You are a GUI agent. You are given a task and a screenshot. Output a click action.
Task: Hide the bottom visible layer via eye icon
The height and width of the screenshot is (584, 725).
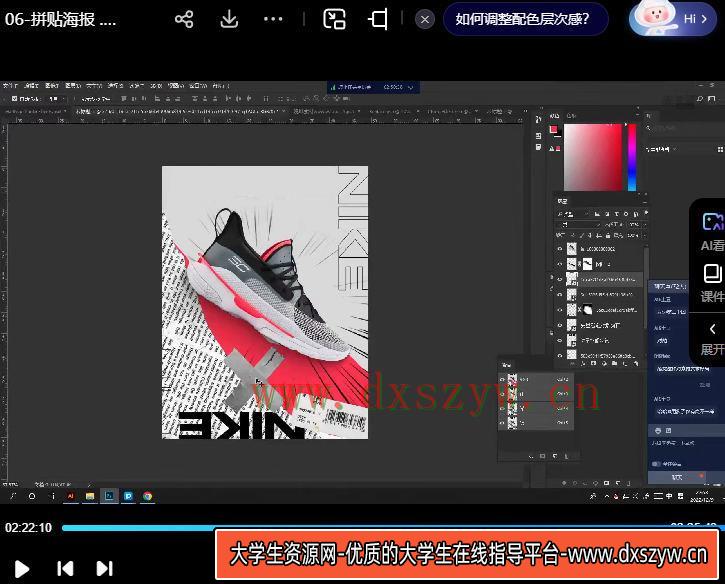(x=560, y=356)
